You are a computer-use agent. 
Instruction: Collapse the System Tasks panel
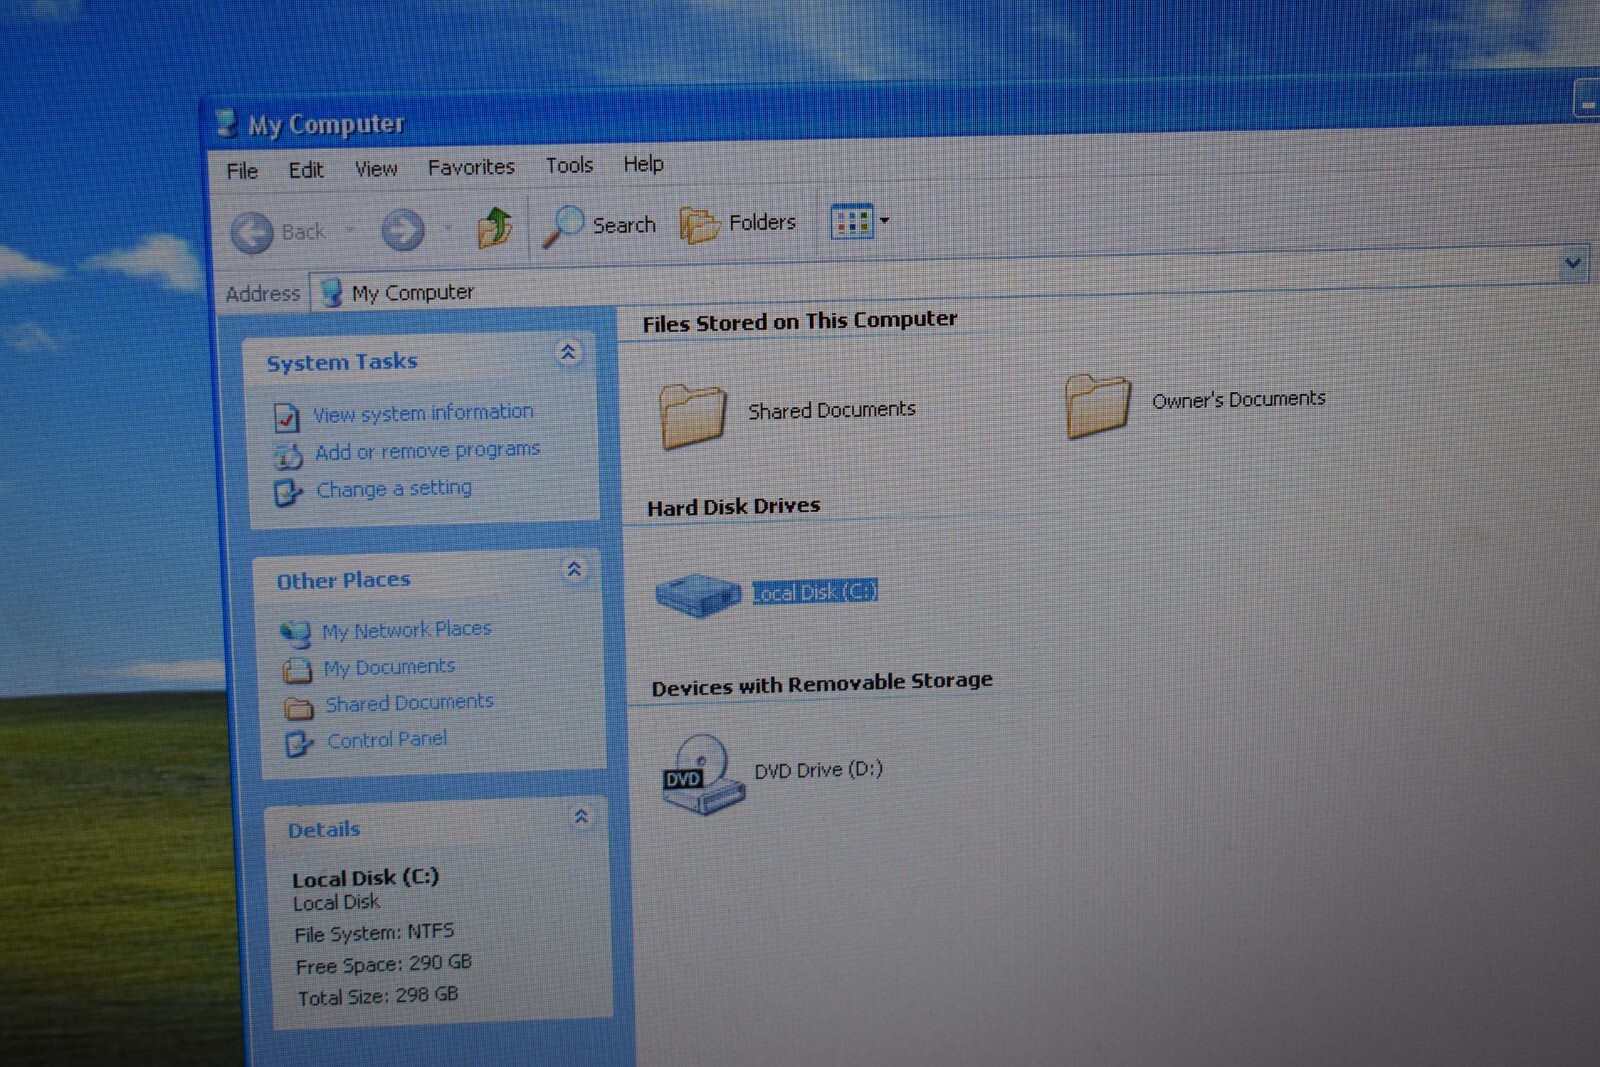point(567,352)
